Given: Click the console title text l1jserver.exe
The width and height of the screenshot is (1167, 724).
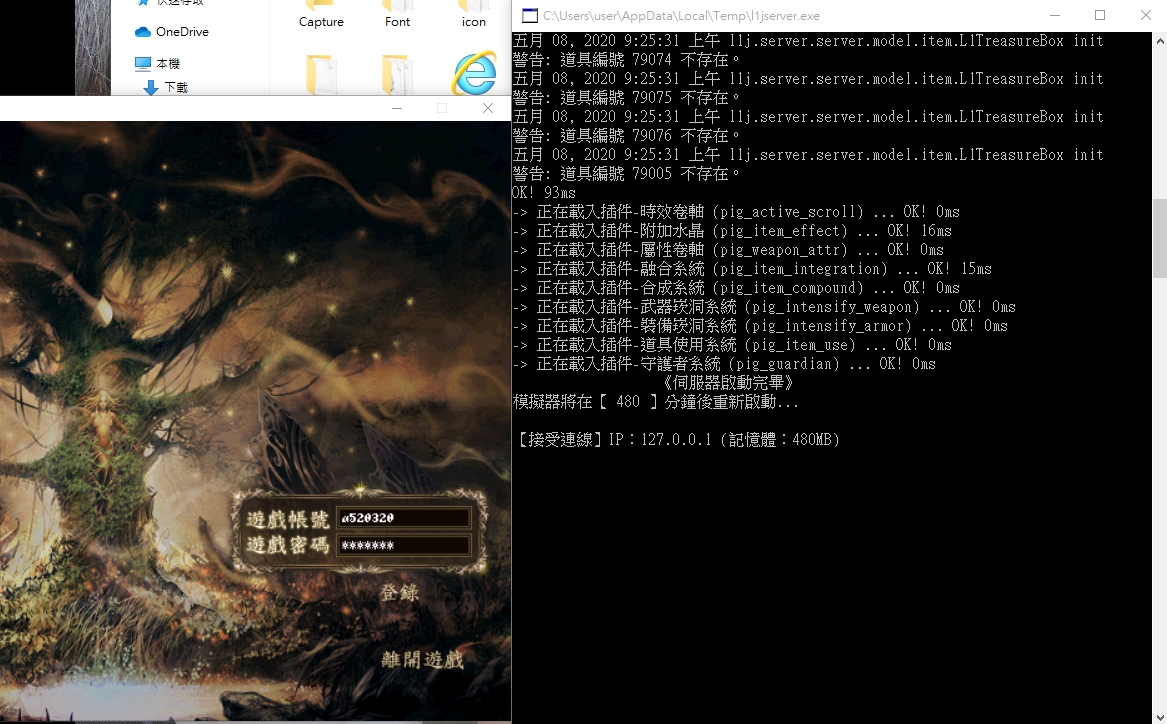Looking at the screenshot, I should 681,16.
